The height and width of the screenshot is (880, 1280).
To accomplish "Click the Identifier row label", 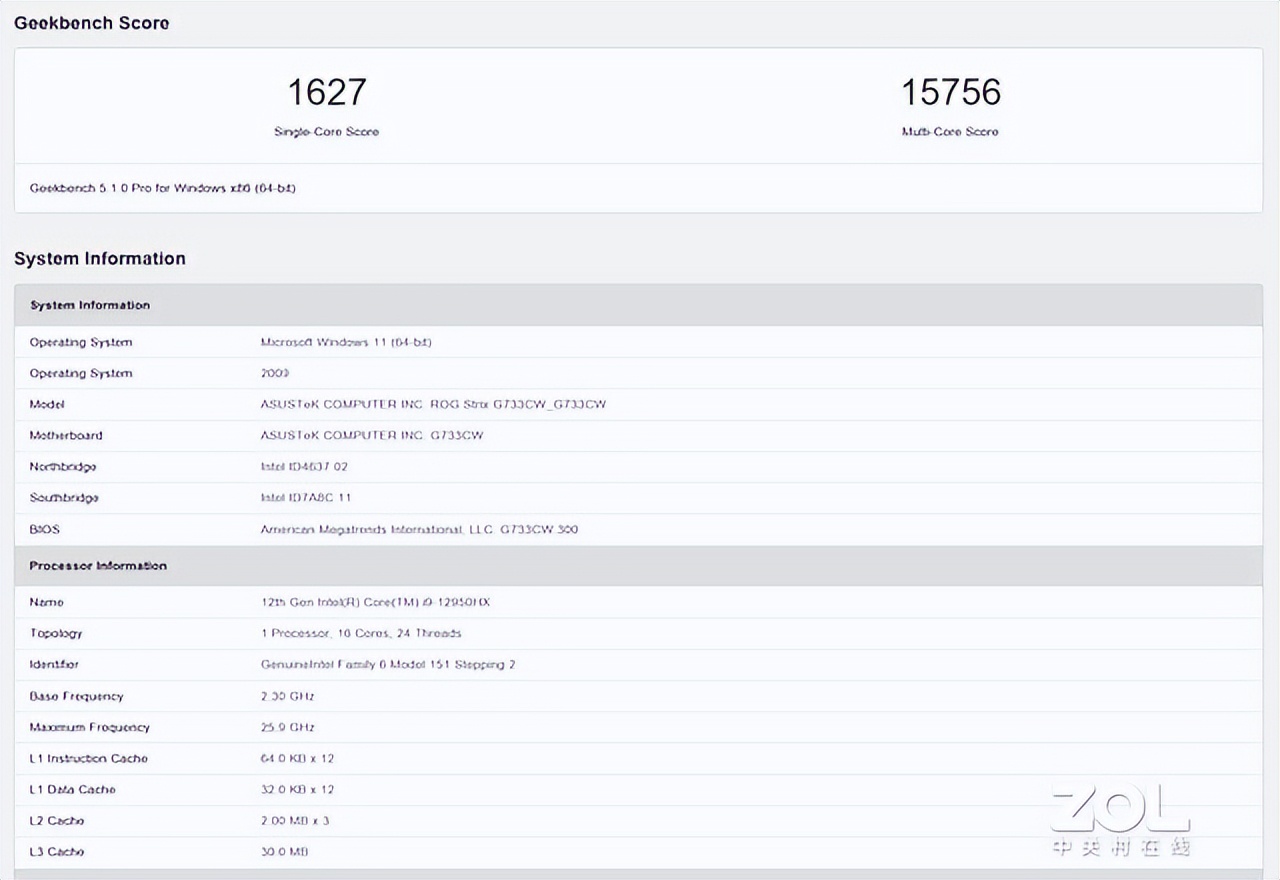I will (x=54, y=664).
